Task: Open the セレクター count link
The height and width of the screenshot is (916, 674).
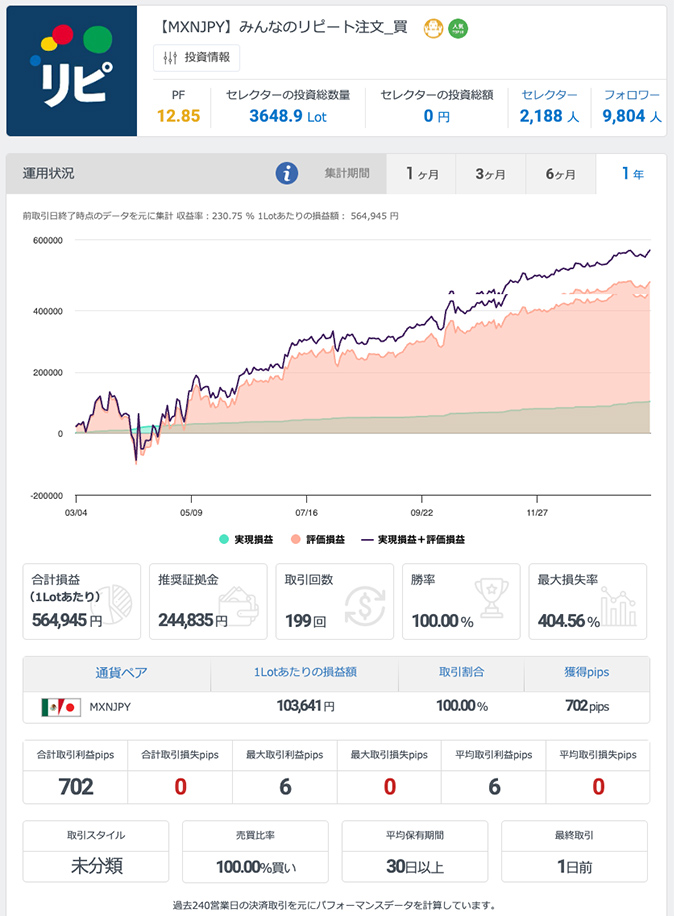Action: point(549,106)
